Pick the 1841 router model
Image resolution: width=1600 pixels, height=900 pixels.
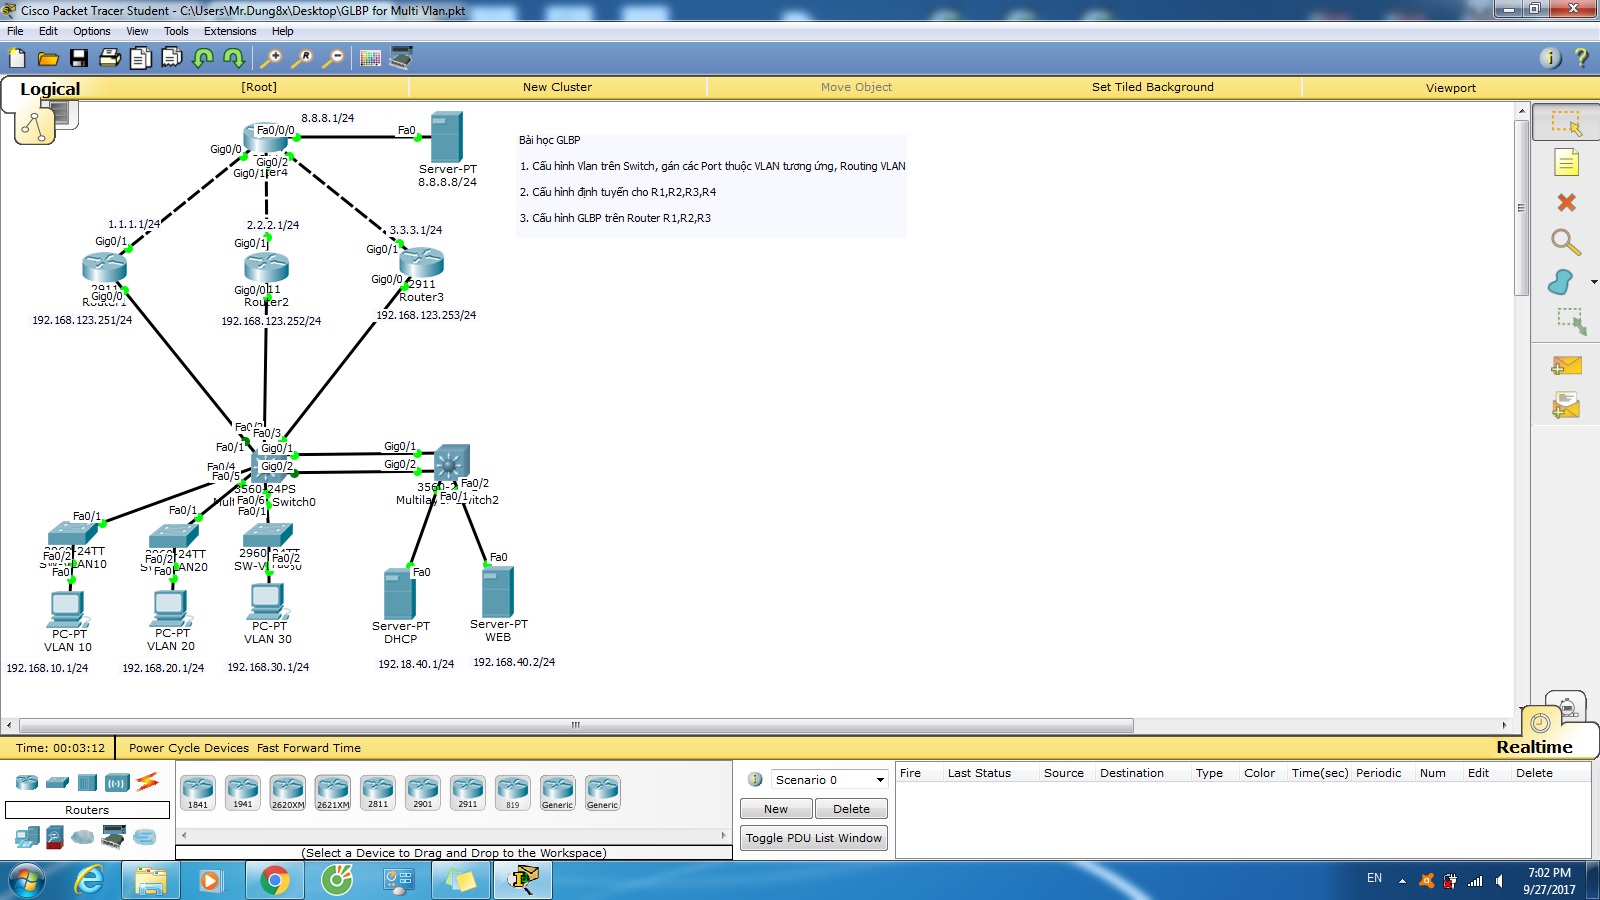[198, 792]
